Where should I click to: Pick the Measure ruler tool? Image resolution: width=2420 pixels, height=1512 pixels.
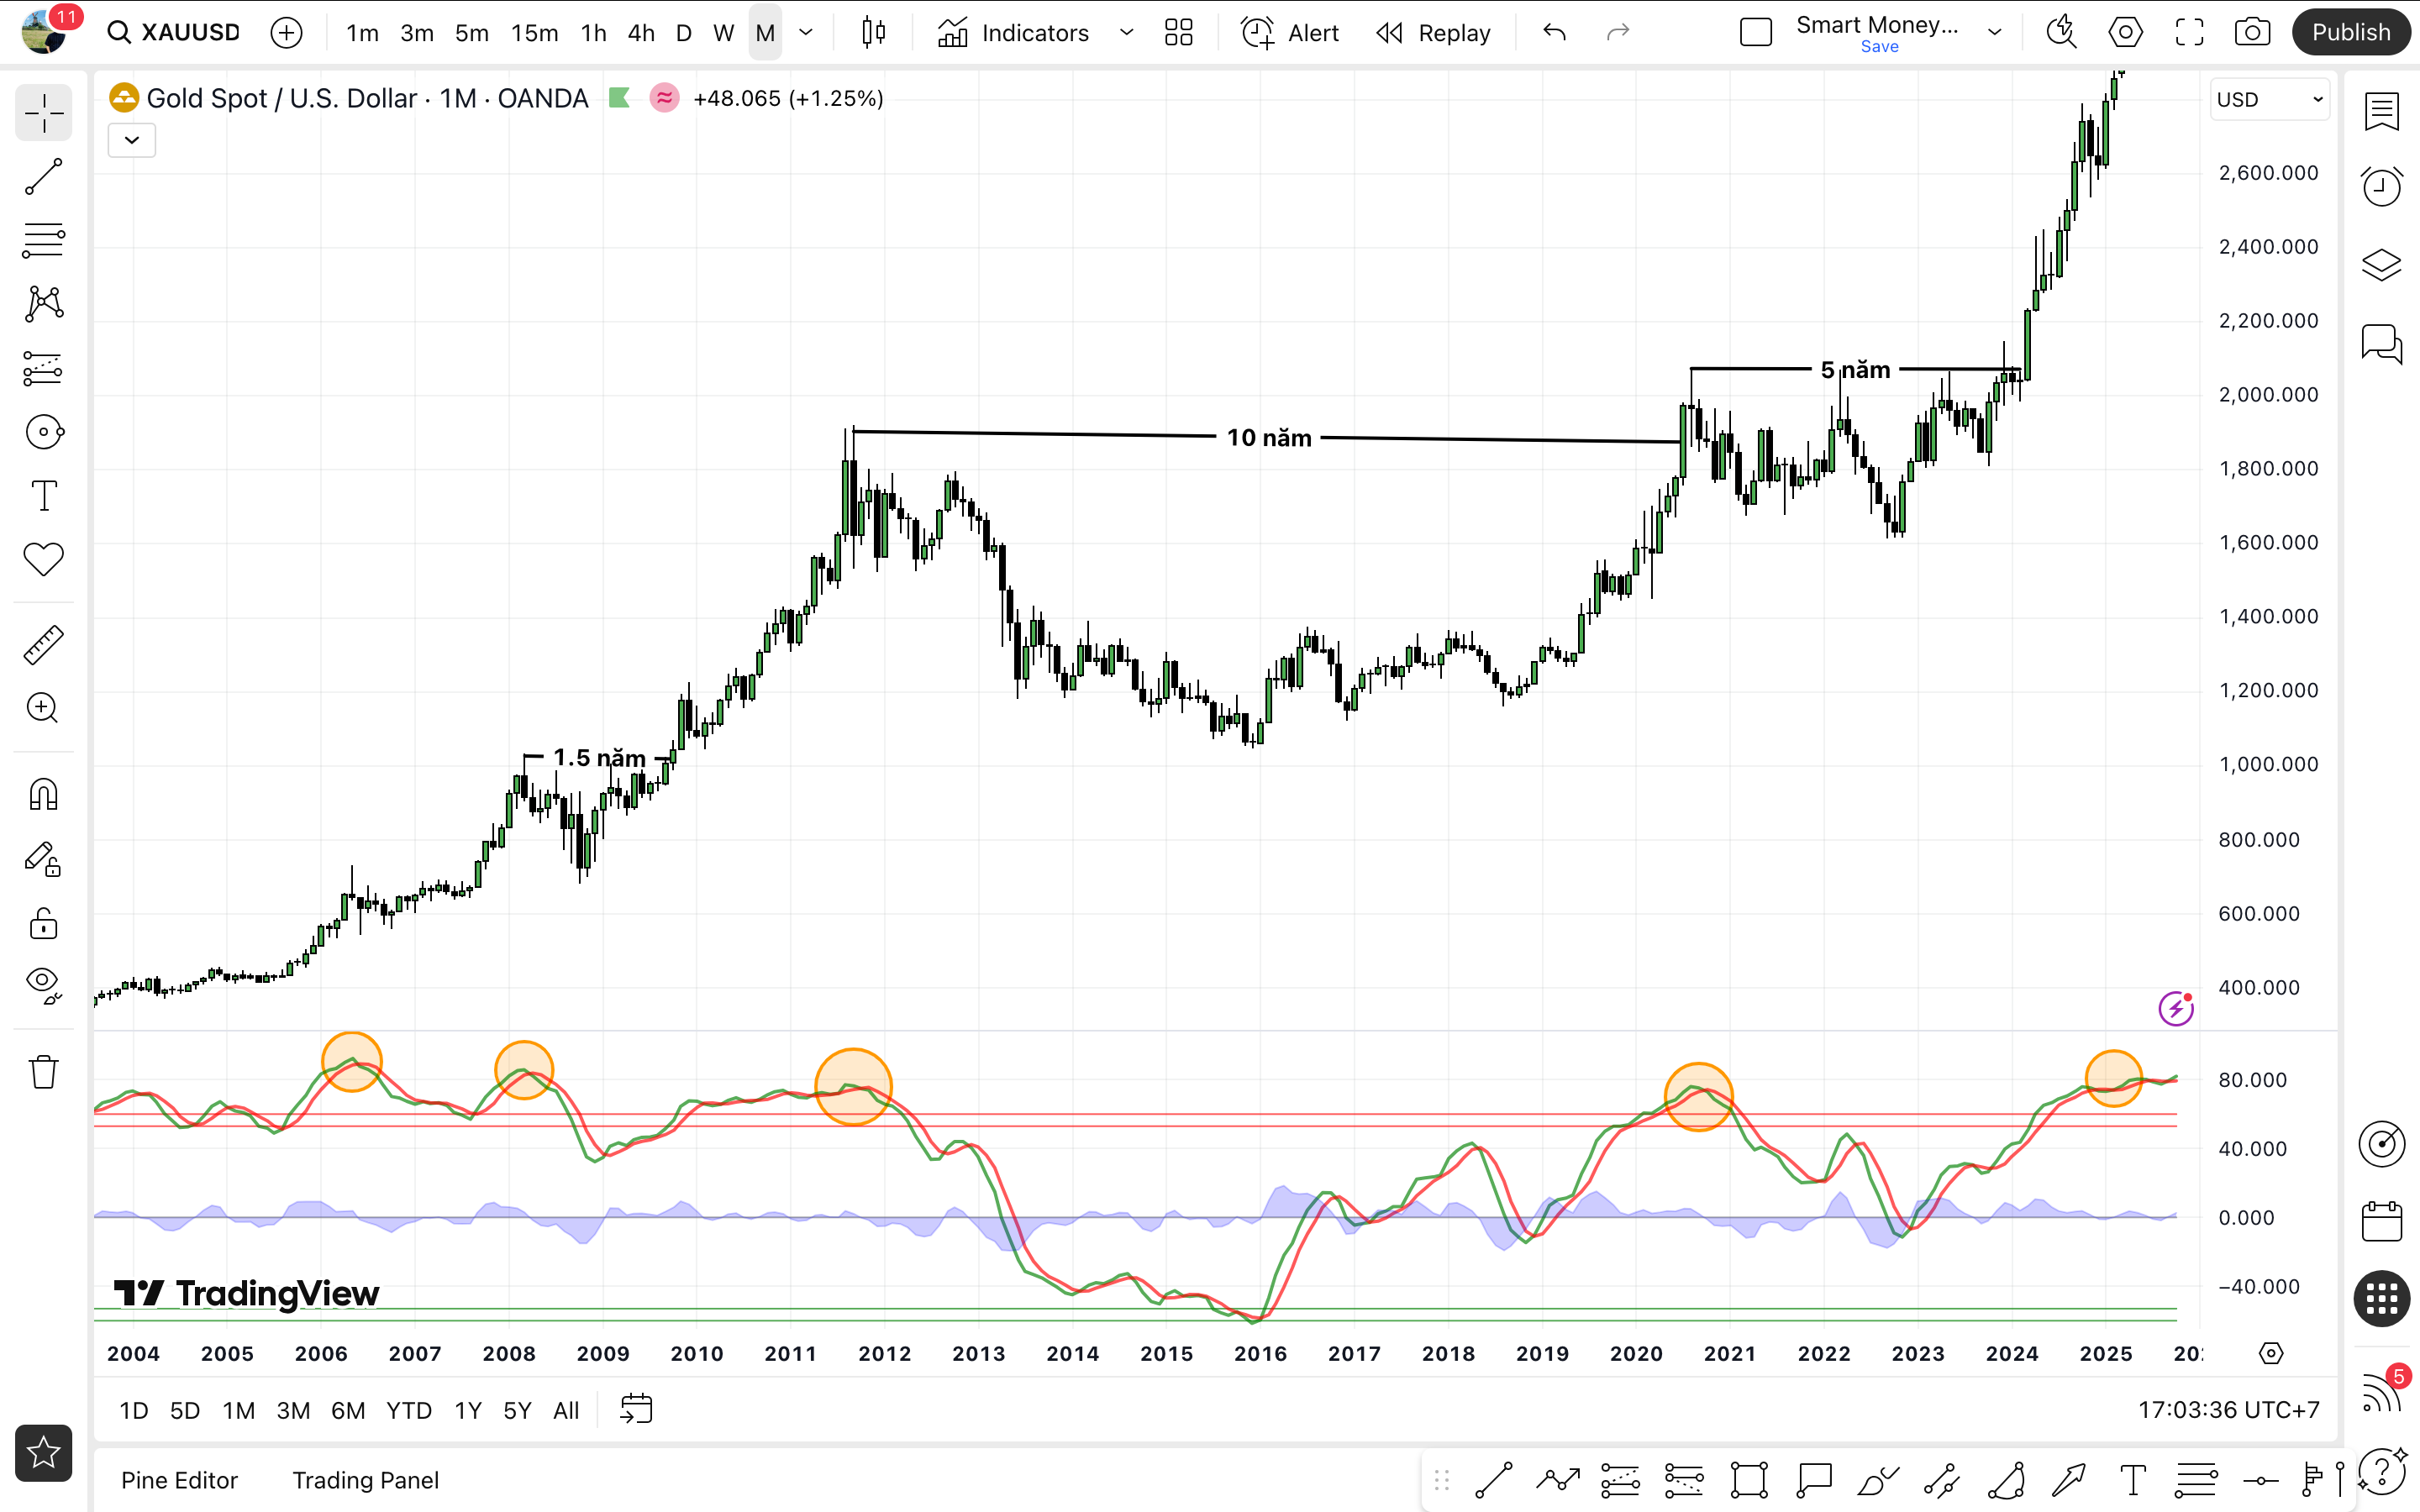(43, 645)
